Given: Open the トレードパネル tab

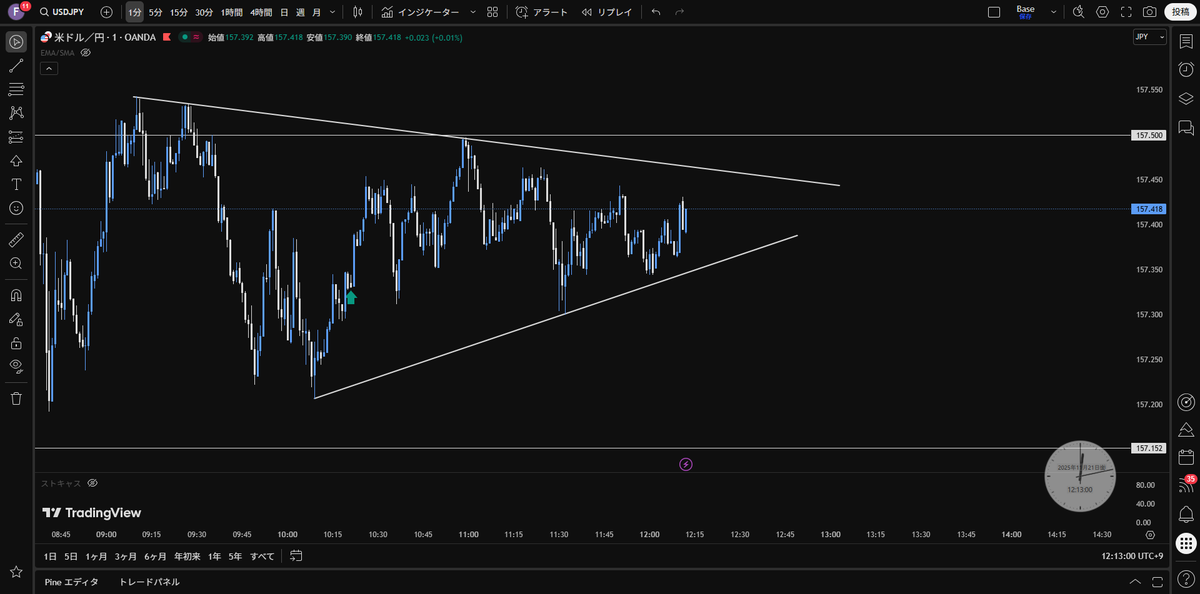Looking at the screenshot, I should (149, 581).
